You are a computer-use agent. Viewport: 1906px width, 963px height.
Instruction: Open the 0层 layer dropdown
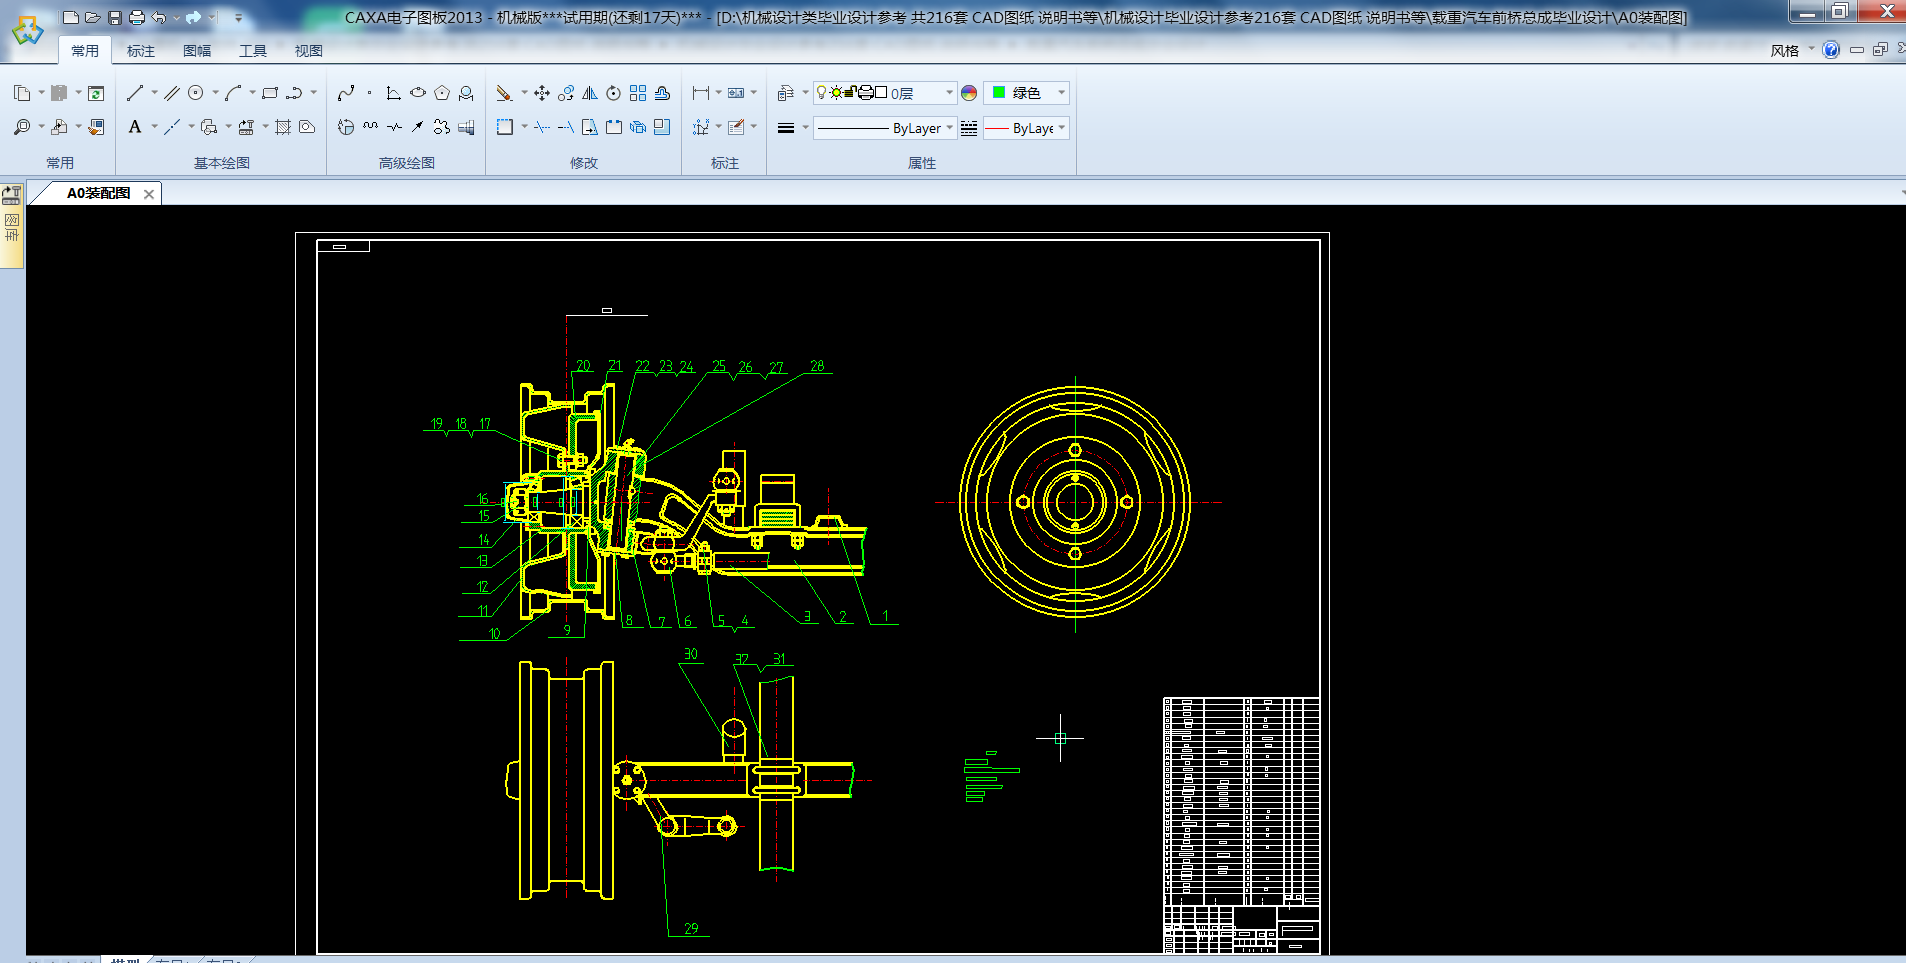click(949, 93)
